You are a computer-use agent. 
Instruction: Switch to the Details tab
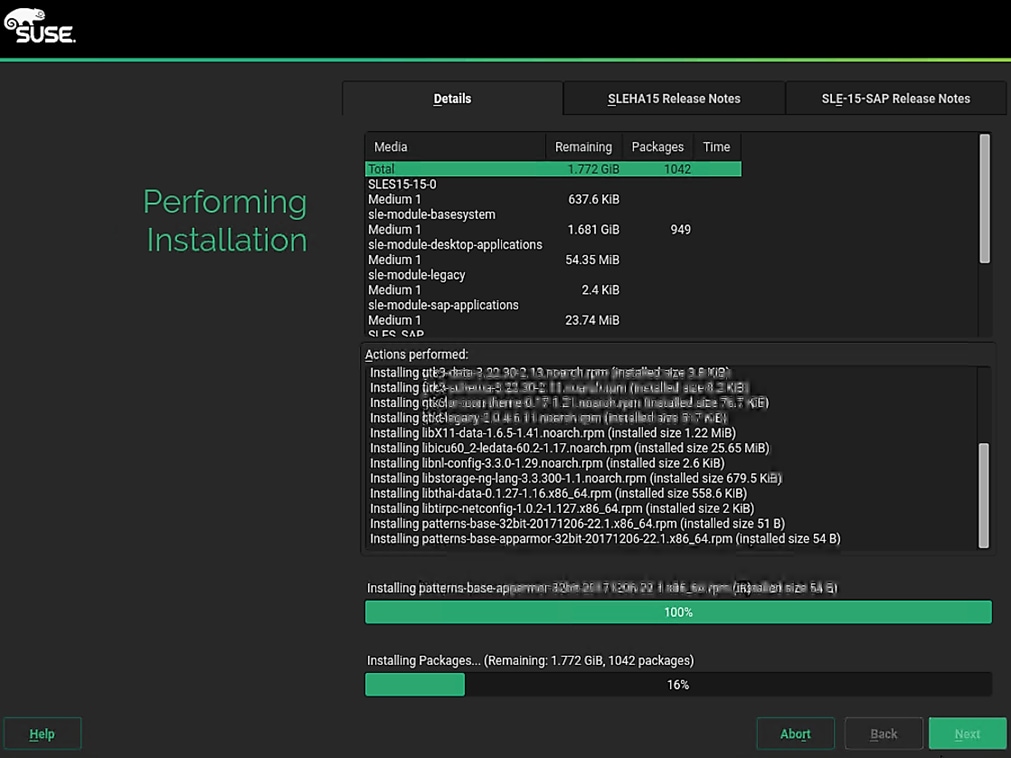click(452, 99)
